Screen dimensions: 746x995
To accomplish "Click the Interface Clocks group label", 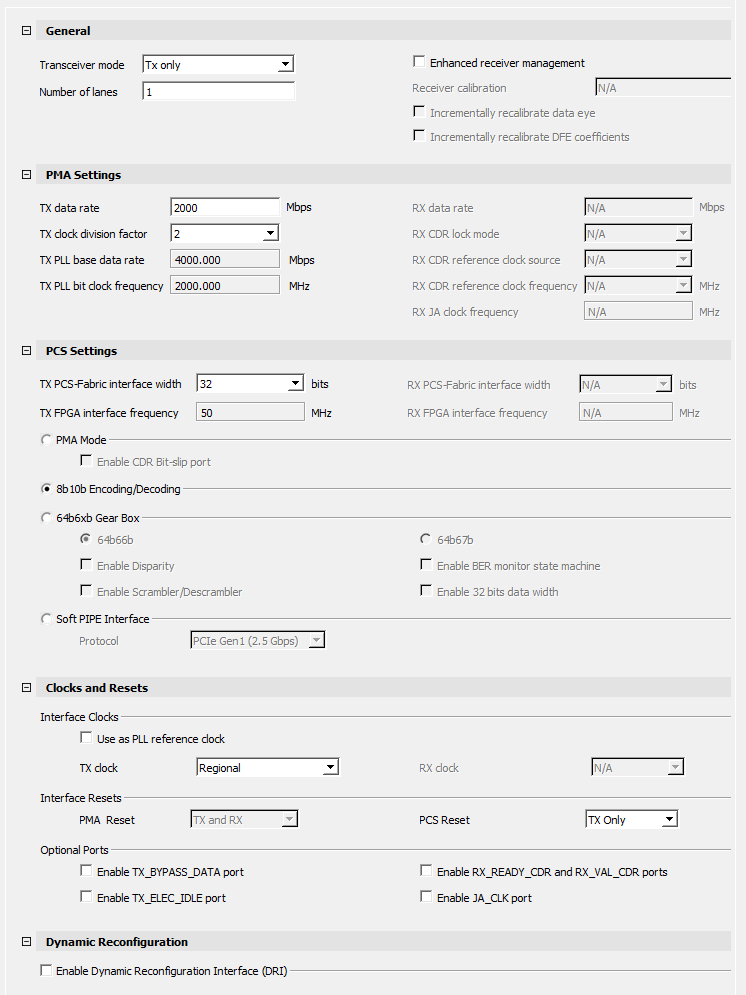I will [79, 716].
